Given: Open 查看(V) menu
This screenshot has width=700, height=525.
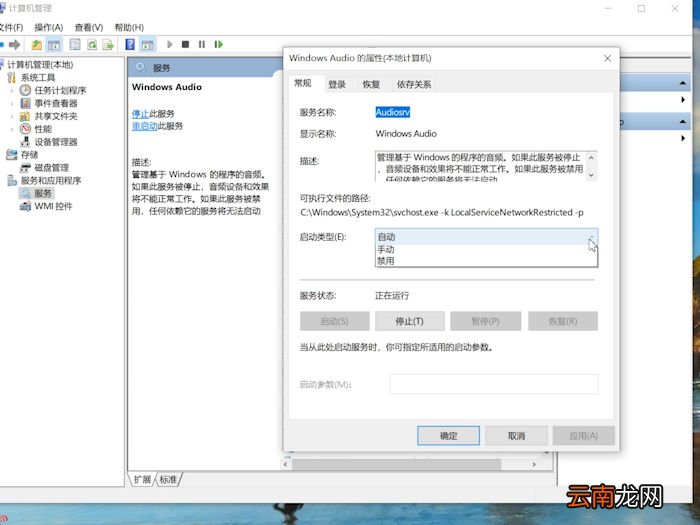Looking at the screenshot, I should click(89, 28).
